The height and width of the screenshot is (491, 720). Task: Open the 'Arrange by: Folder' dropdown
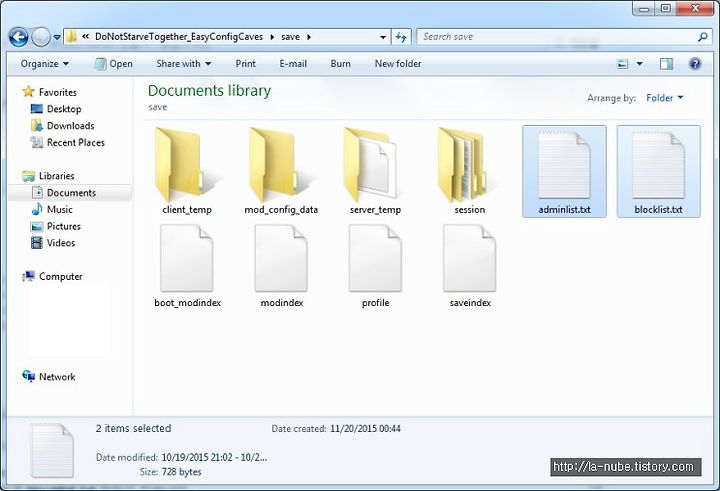point(664,98)
